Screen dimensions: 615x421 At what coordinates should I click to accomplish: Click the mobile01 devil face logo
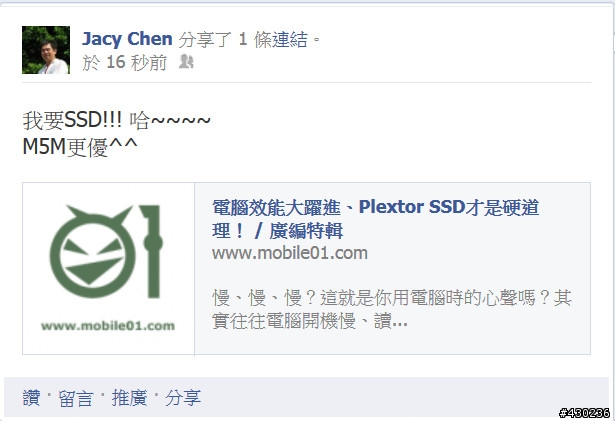(93, 251)
